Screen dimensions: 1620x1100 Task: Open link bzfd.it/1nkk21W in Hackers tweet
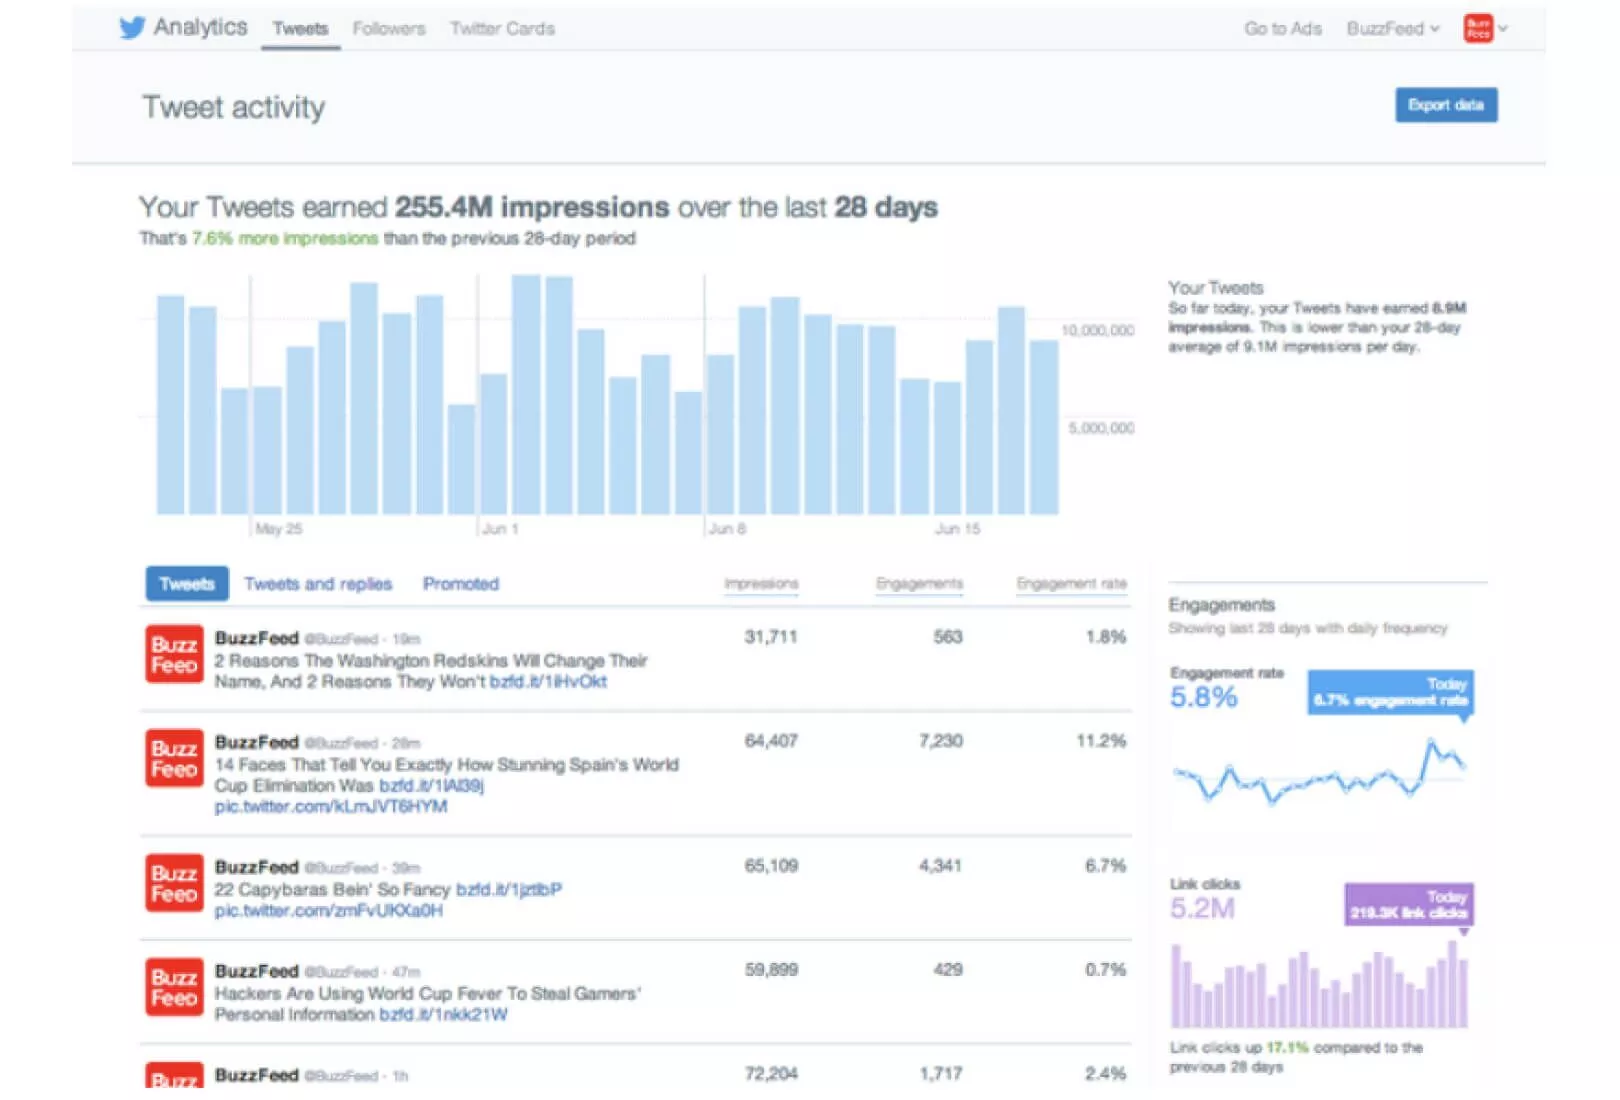(443, 1014)
